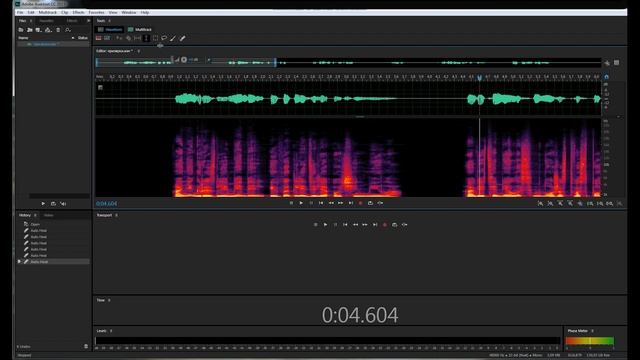Select the Paintbrush Selection tool
Image resolution: width=640 pixels, height=360 pixels.
[x=173, y=38]
